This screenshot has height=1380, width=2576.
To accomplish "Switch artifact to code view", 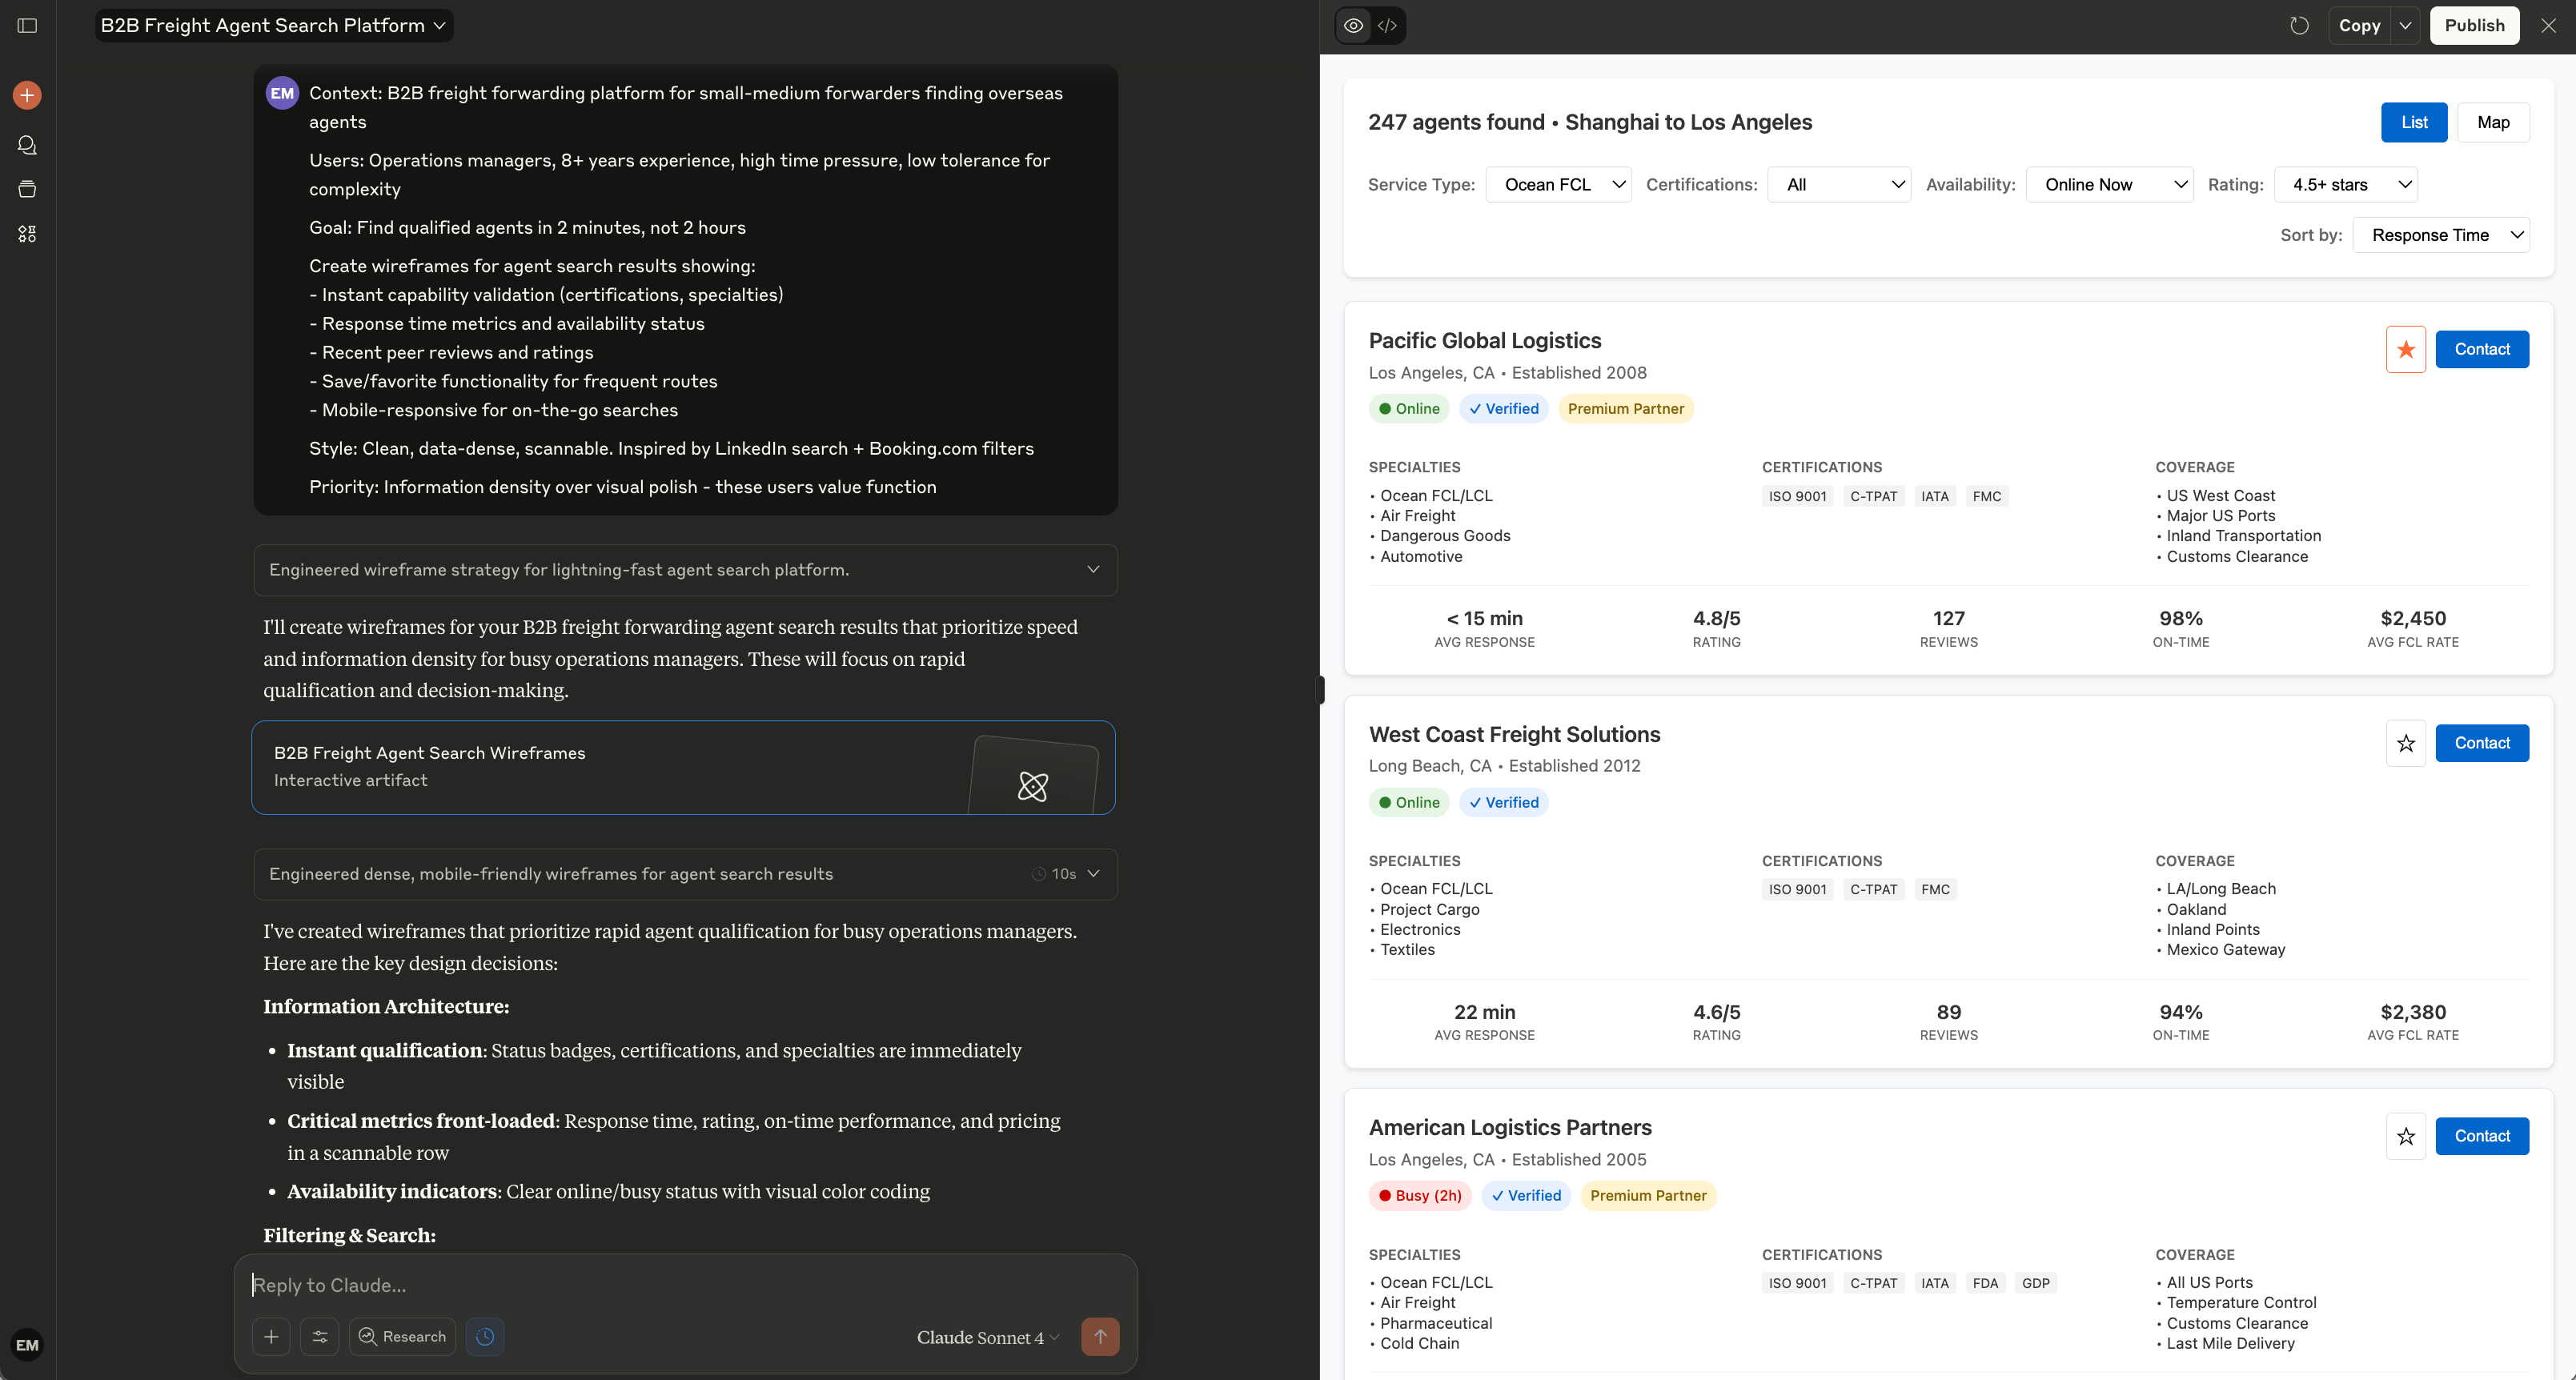I will (1387, 26).
